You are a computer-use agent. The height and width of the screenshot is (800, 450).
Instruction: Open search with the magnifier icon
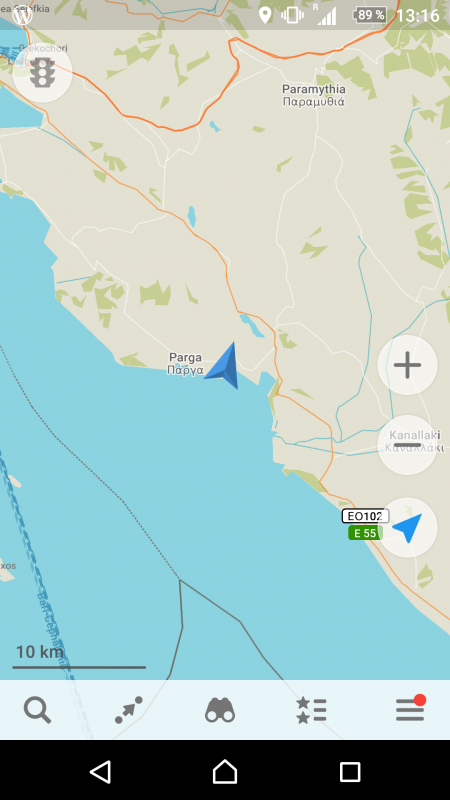point(37,710)
